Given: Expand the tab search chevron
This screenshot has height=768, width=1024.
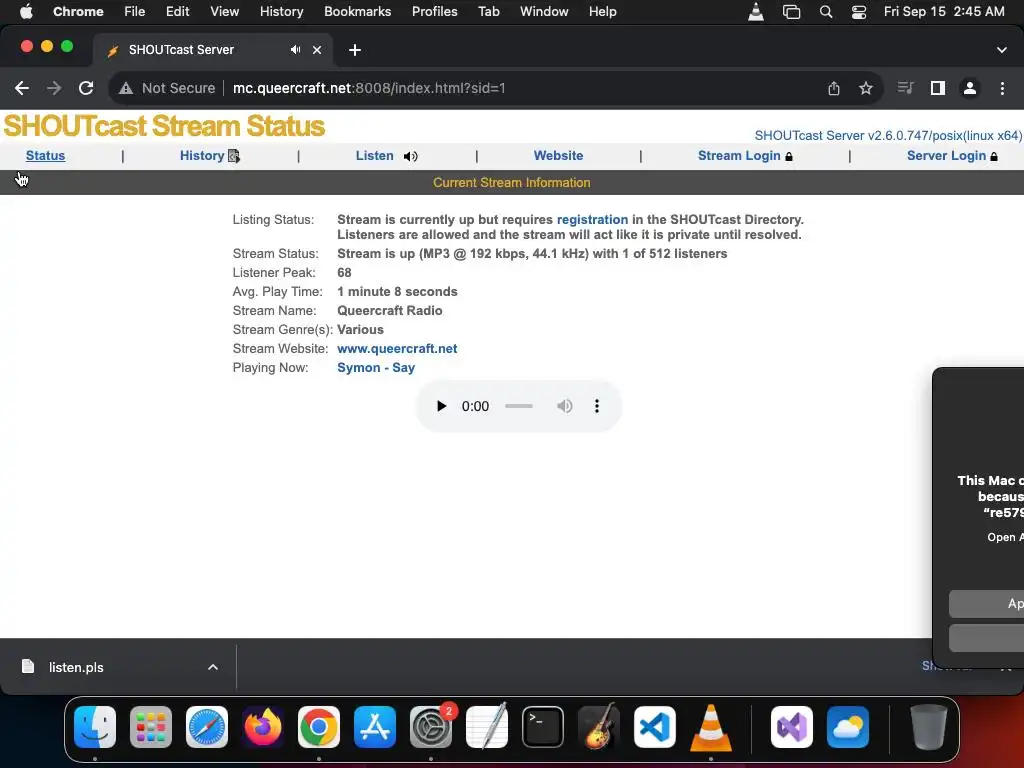Looking at the screenshot, I should 1002,50.
